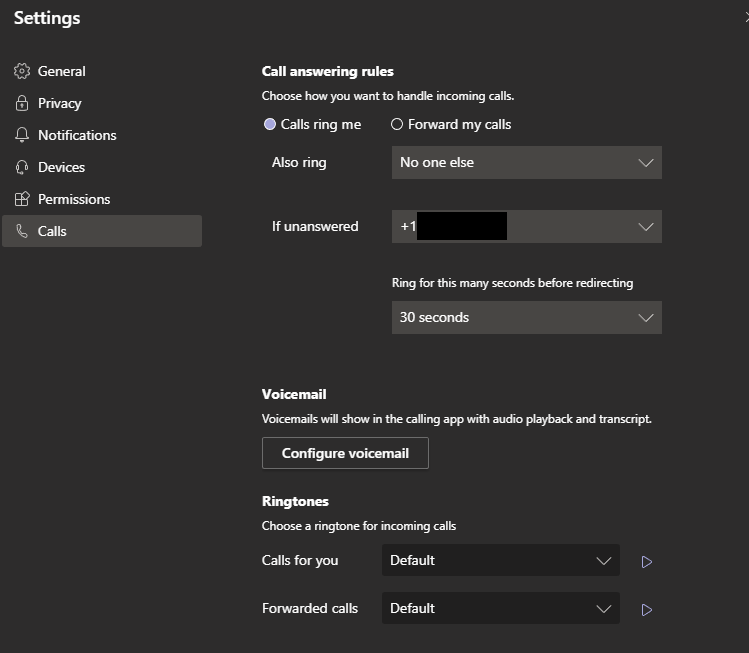749x653 pixels.
Task: Click the Privacy lock icon
Action: [x=22, y=103]
